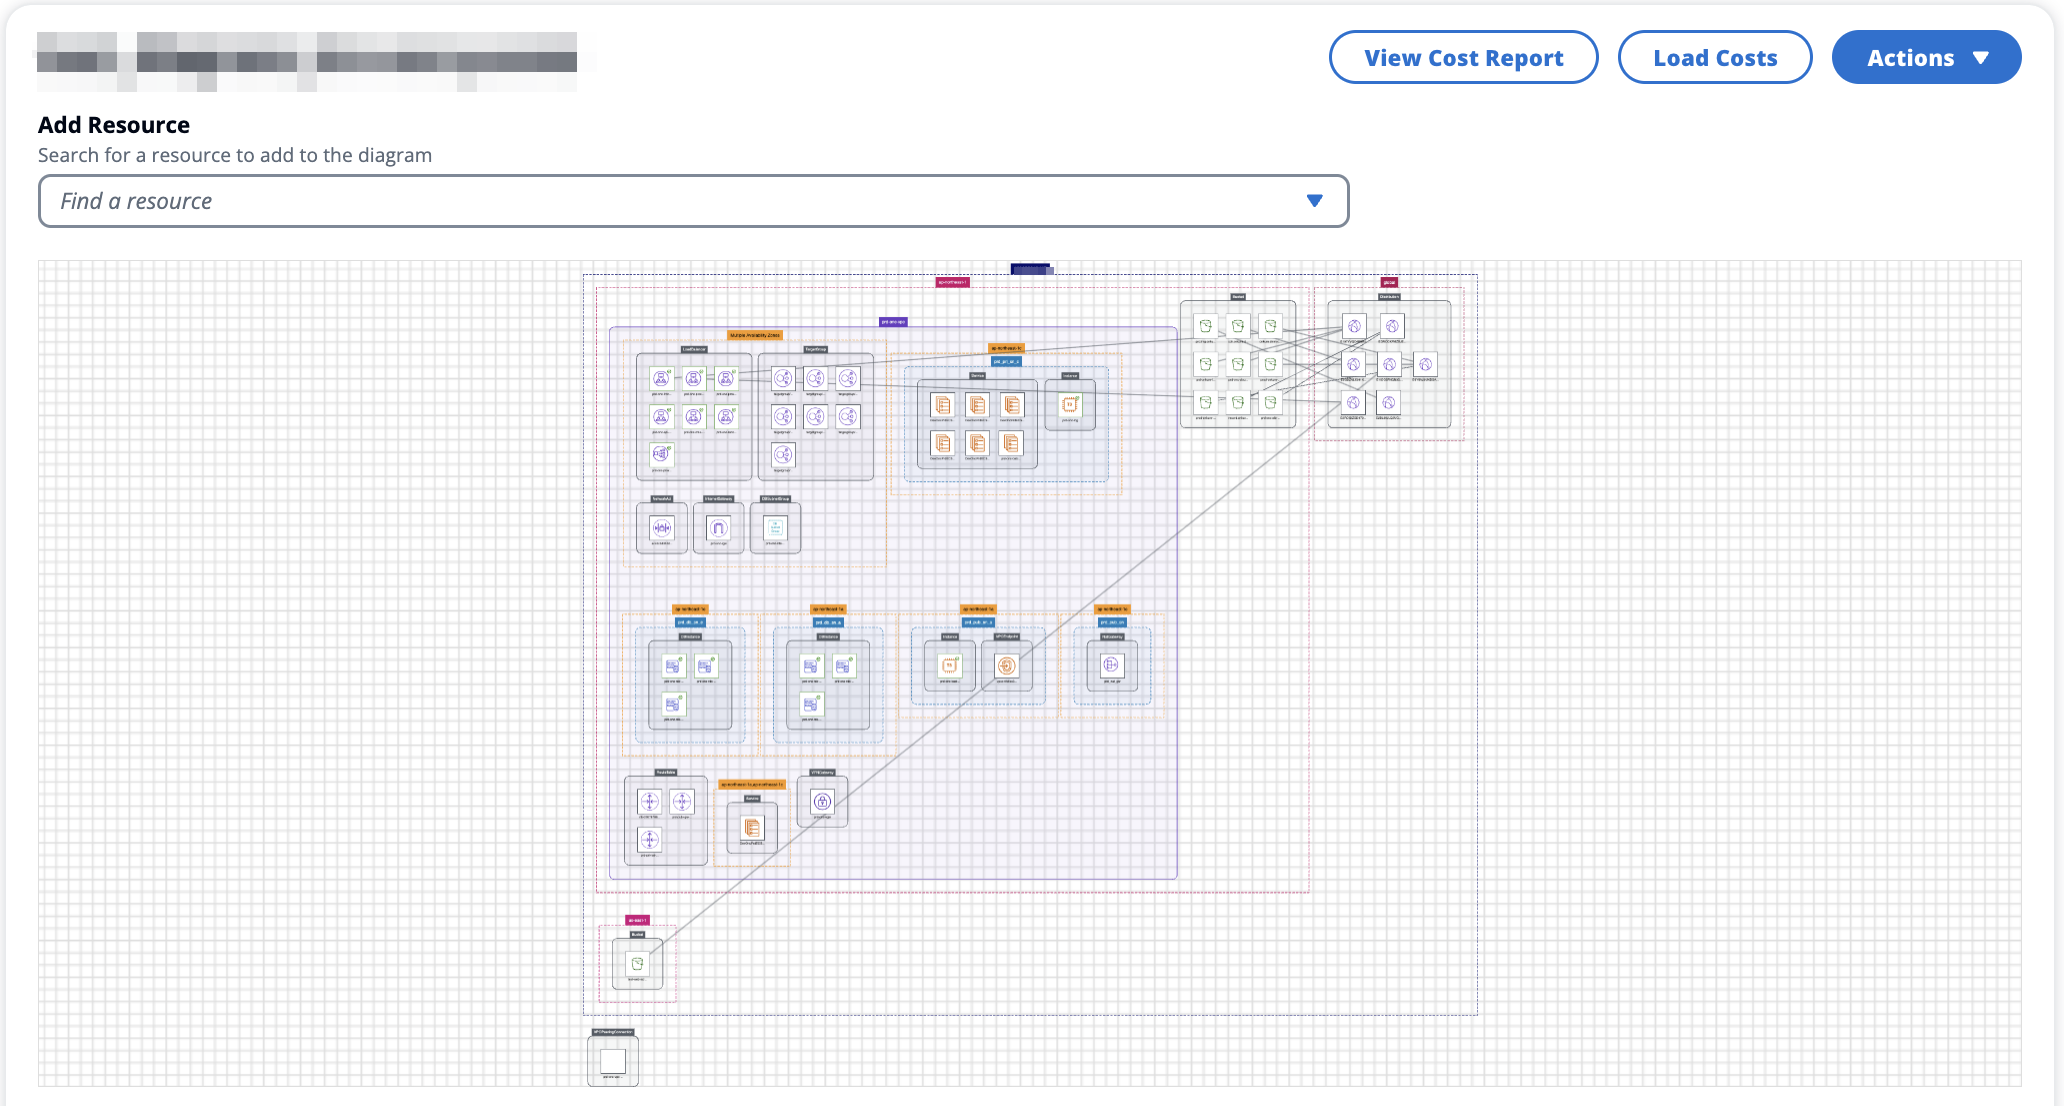
Task: Select the VPN Gateway lock icon node
Action: click(822, 801)
